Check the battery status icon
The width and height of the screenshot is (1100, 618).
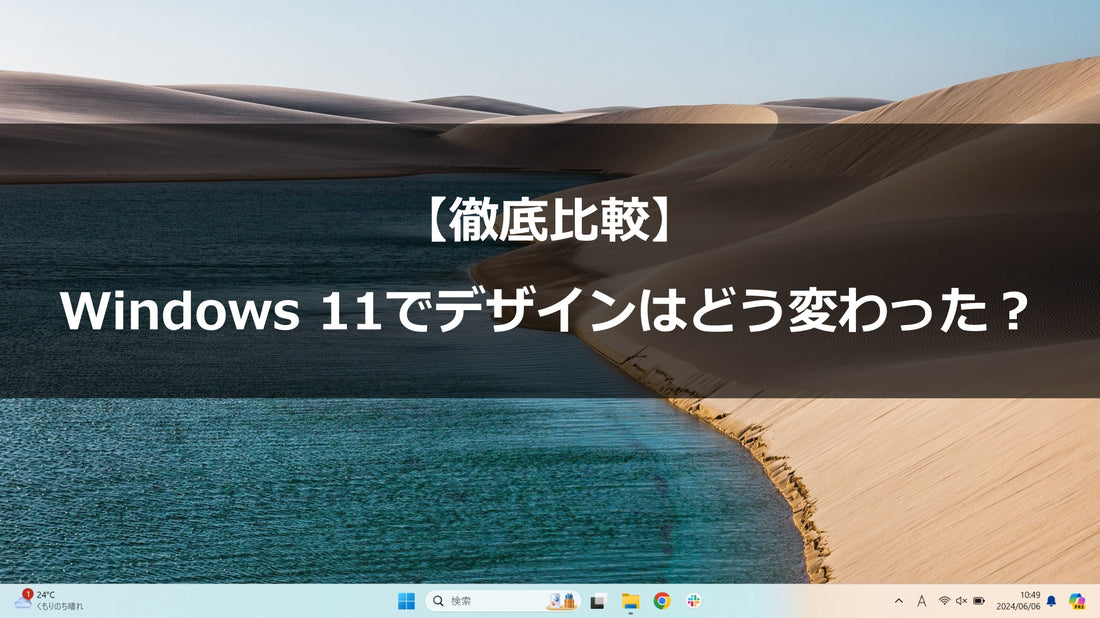click(979, 601)
